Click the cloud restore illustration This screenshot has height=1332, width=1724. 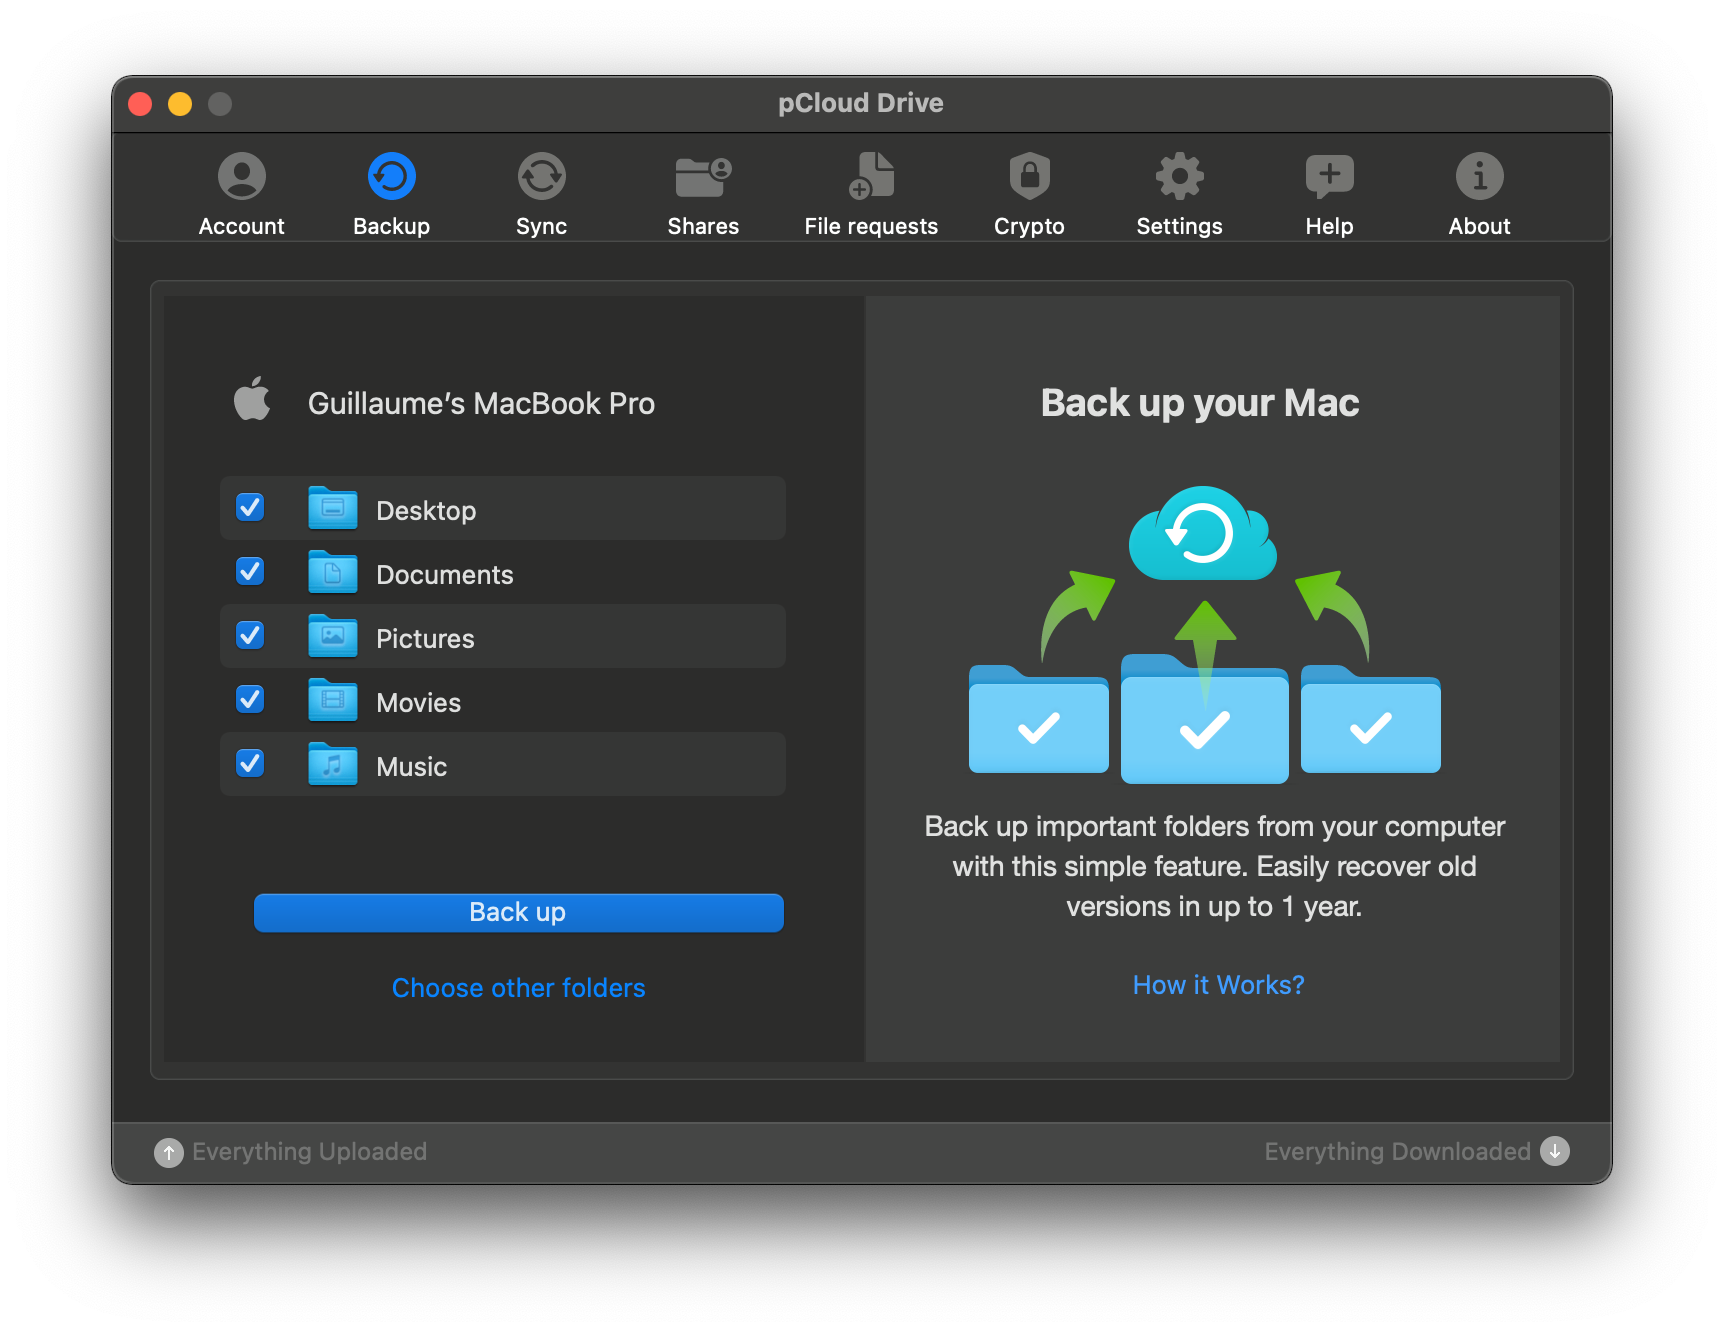1203,534
